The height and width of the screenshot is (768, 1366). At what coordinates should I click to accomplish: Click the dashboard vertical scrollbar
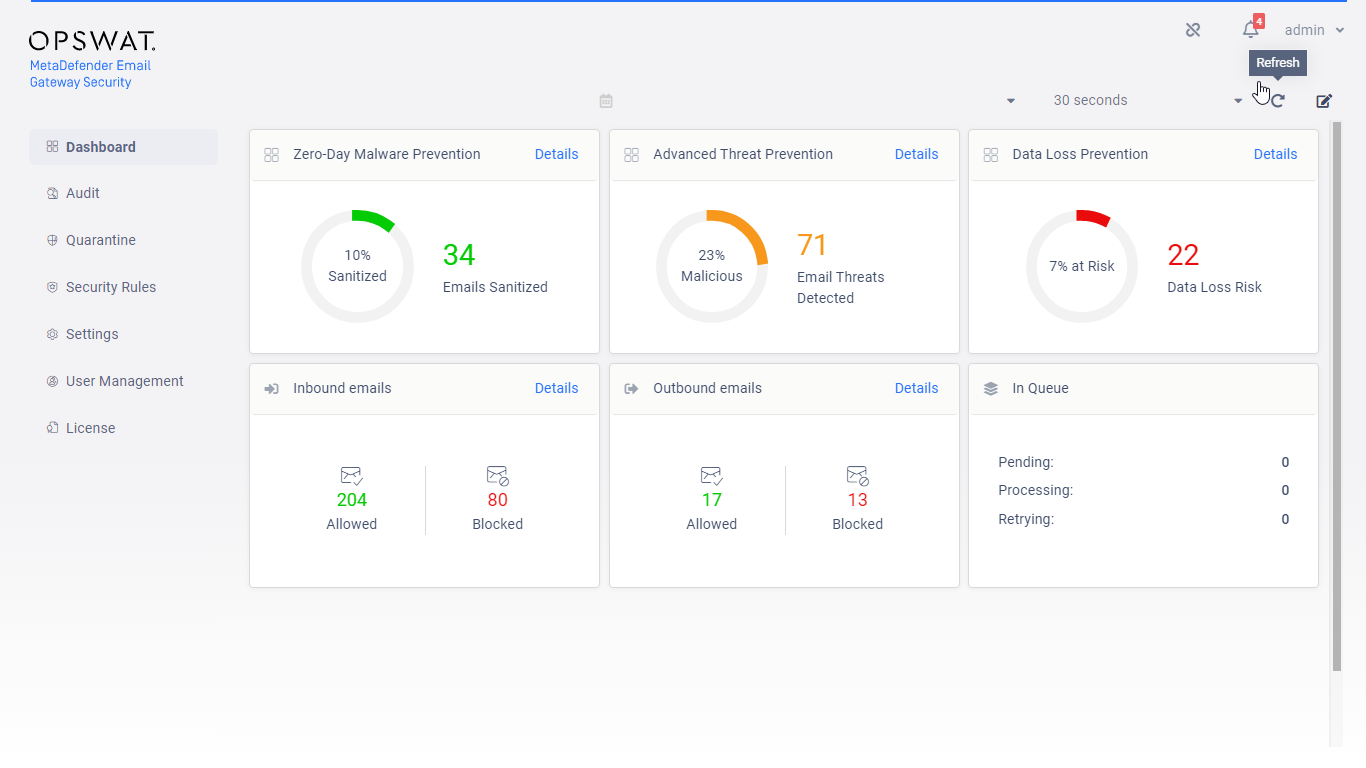pyautogui.click(x=1337, y=396)
